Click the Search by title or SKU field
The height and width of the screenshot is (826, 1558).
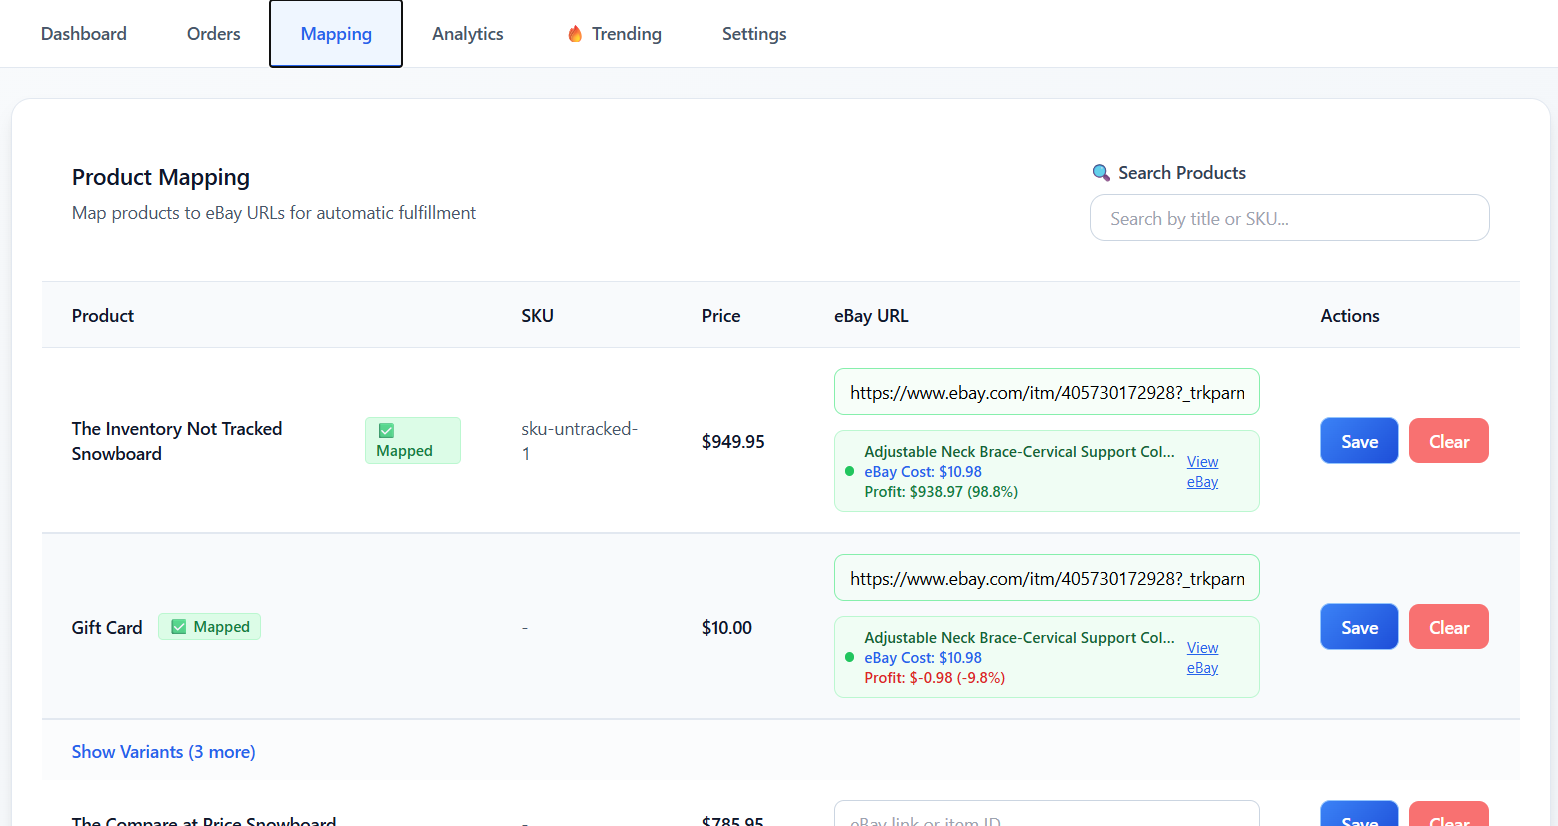point(1289,218)
